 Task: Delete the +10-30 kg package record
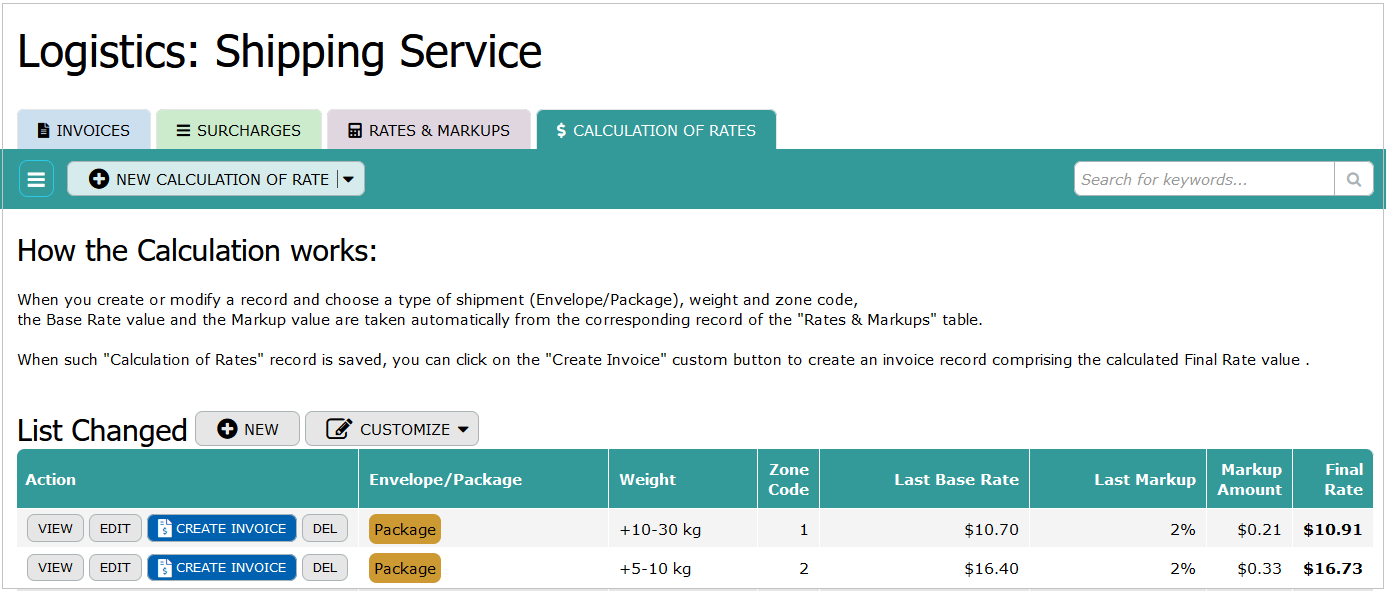[x=325, y=529]
